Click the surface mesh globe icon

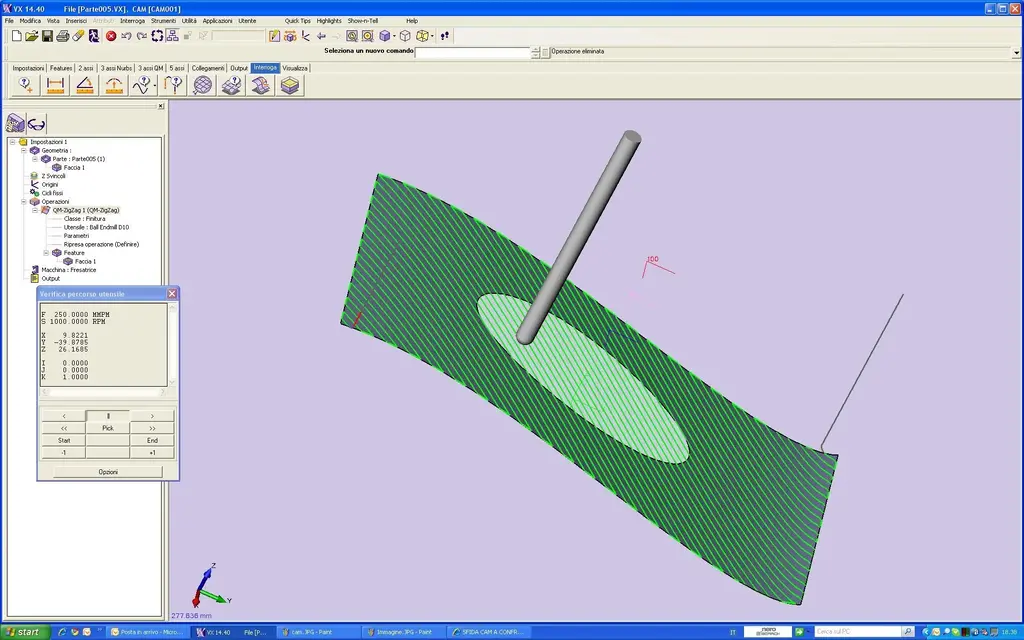coord(202,85)
